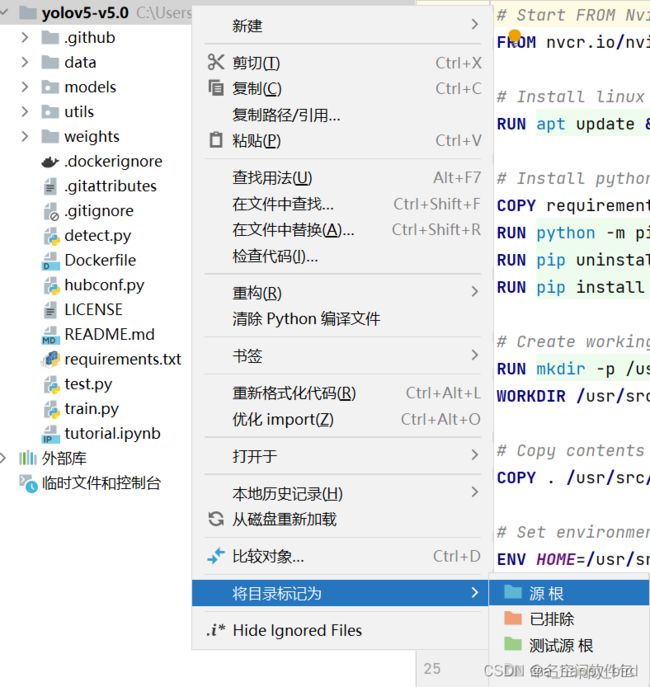Click the compare objects arrows icon

click(216, 556)
